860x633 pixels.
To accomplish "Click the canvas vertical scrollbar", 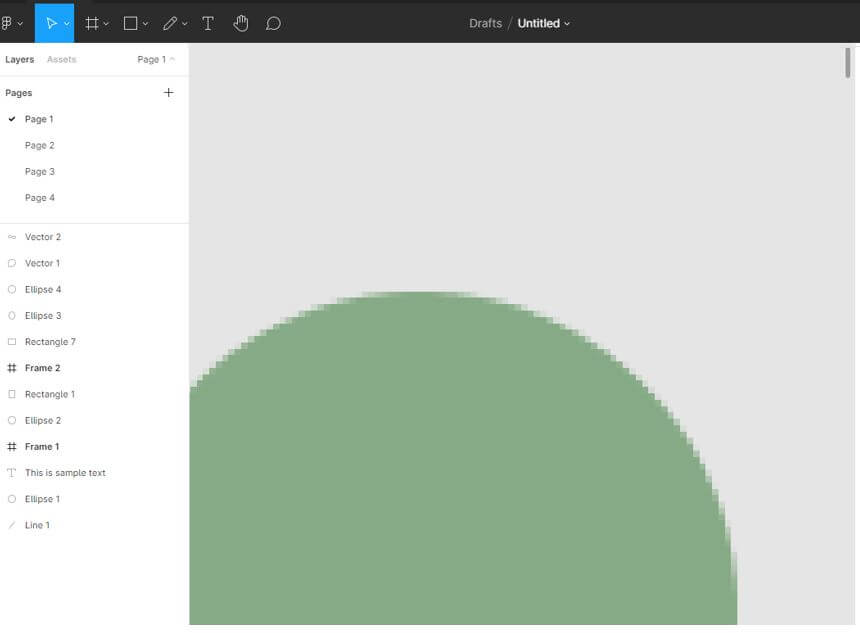I will (x=847, y=63).
